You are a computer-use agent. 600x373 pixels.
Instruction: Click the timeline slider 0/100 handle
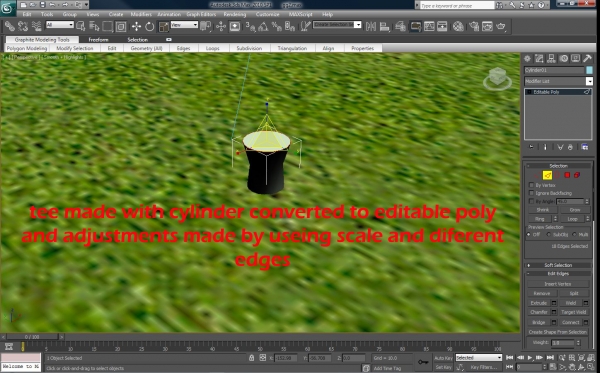click(32, 337)
